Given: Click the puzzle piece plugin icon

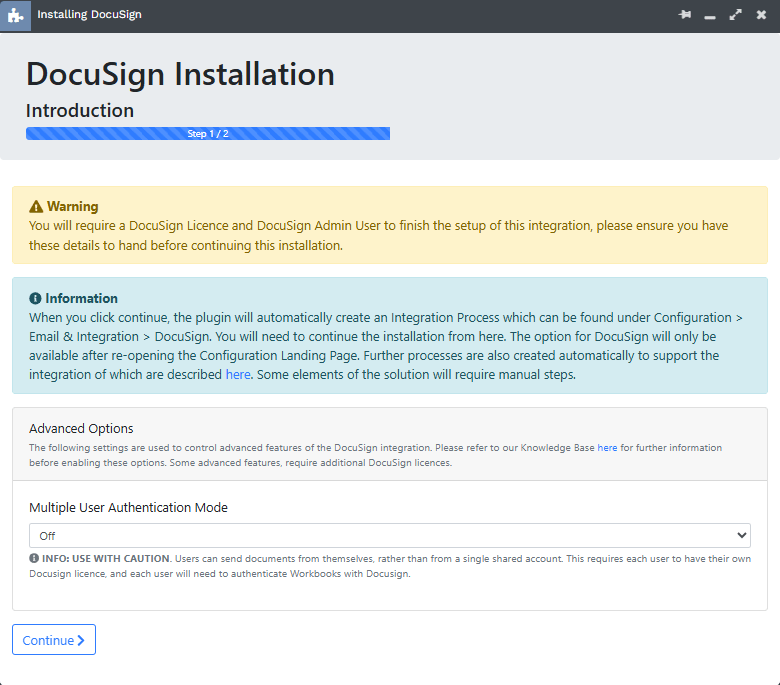Looking at the screenshot, I should click(x=15, y=15).
